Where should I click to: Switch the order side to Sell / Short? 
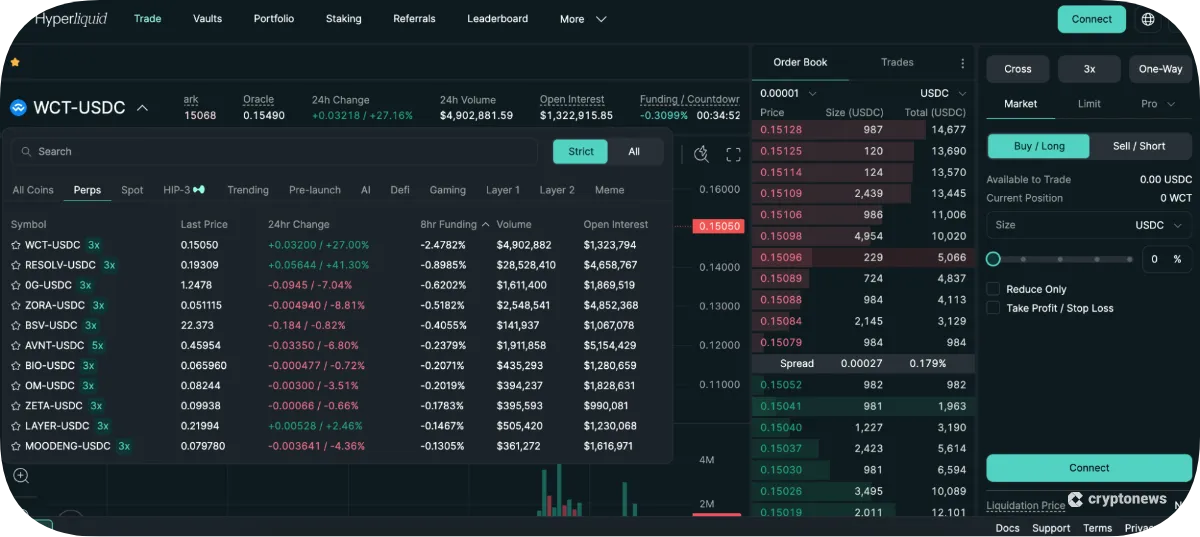coord(1139,146)
